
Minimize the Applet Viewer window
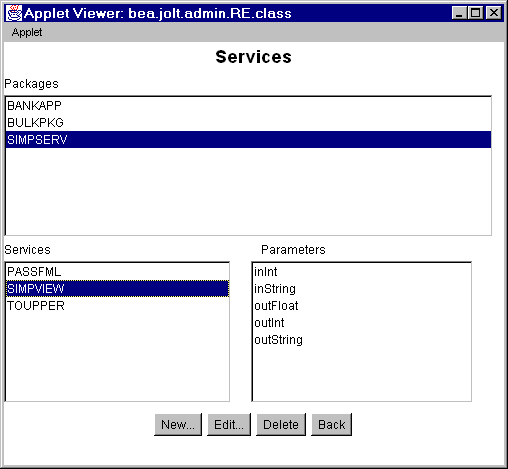[459, 13]
